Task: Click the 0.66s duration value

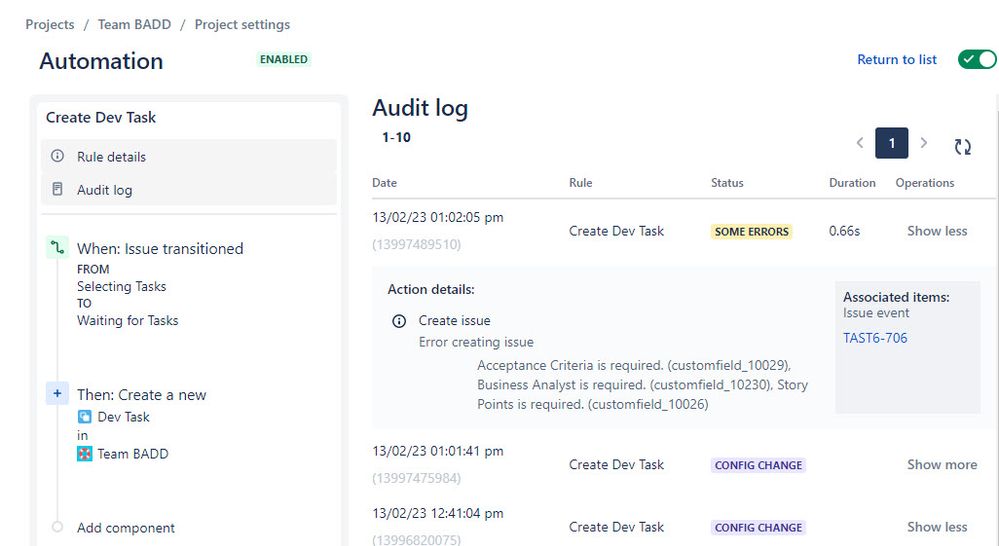Action: tap(844, 231)
